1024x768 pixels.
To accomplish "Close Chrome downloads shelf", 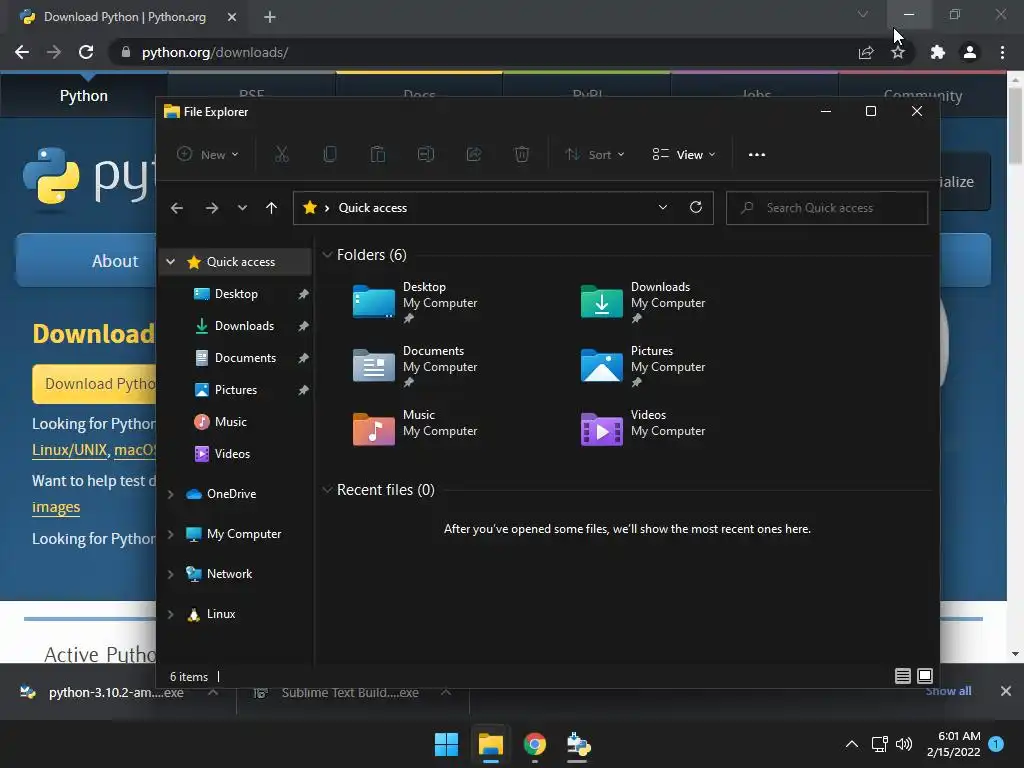I will coord(1006,691).
